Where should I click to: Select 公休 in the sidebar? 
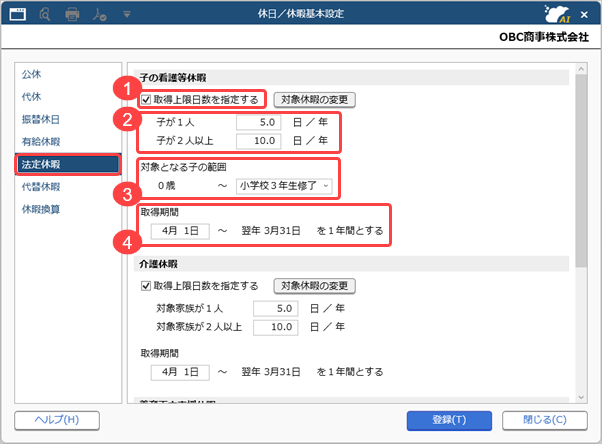coord(31,74)
